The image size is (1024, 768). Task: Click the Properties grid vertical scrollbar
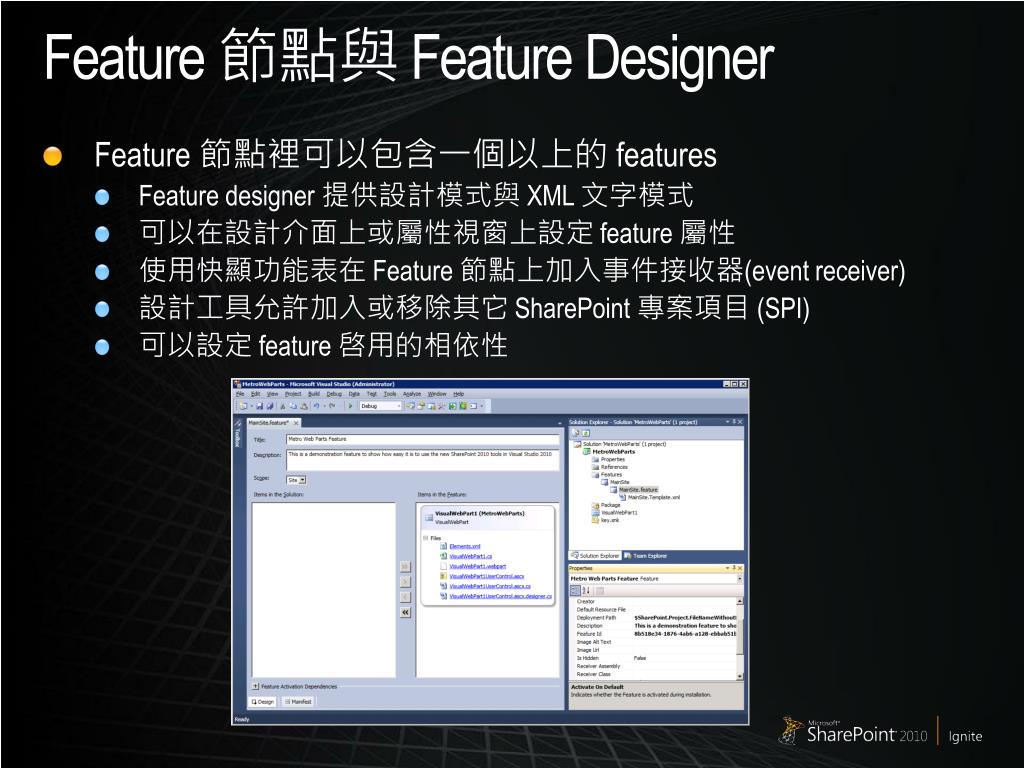pos(740,638)
